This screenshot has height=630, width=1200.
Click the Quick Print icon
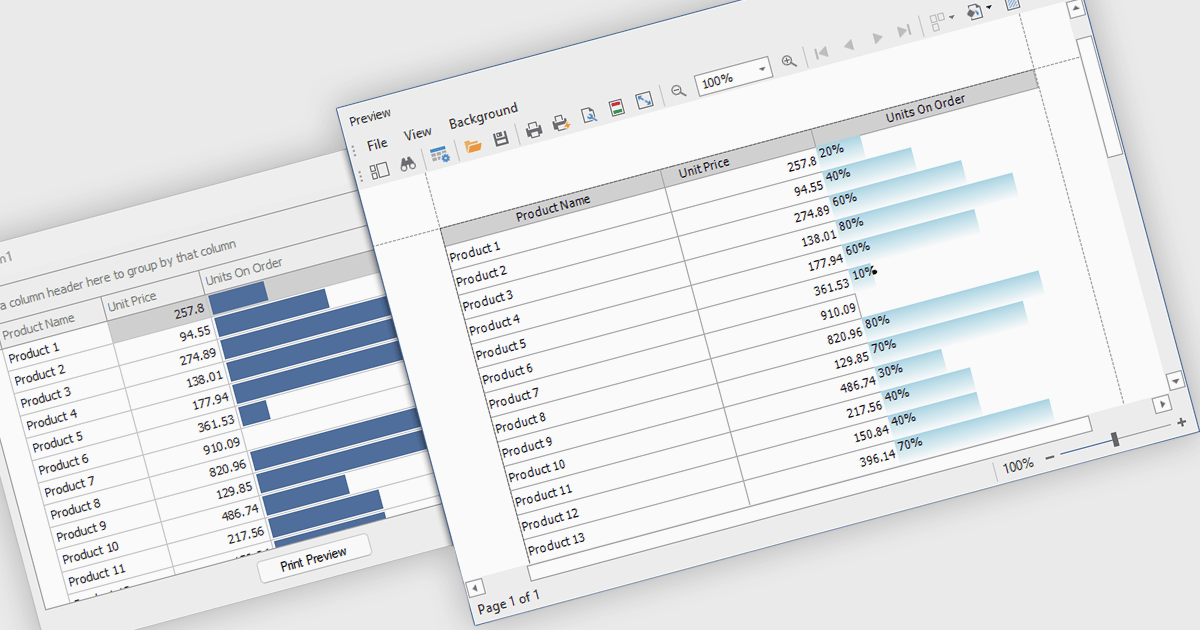point(561,123)
